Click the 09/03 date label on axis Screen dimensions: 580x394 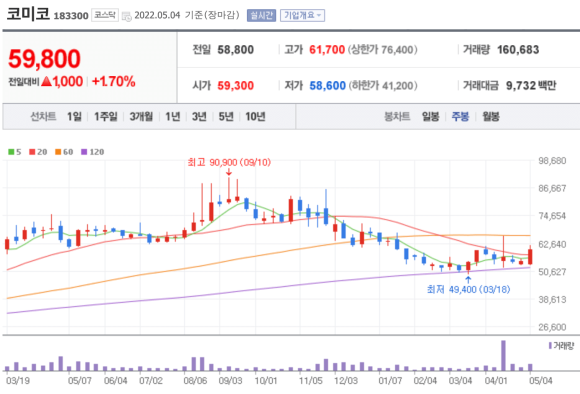tap(230, 381)
